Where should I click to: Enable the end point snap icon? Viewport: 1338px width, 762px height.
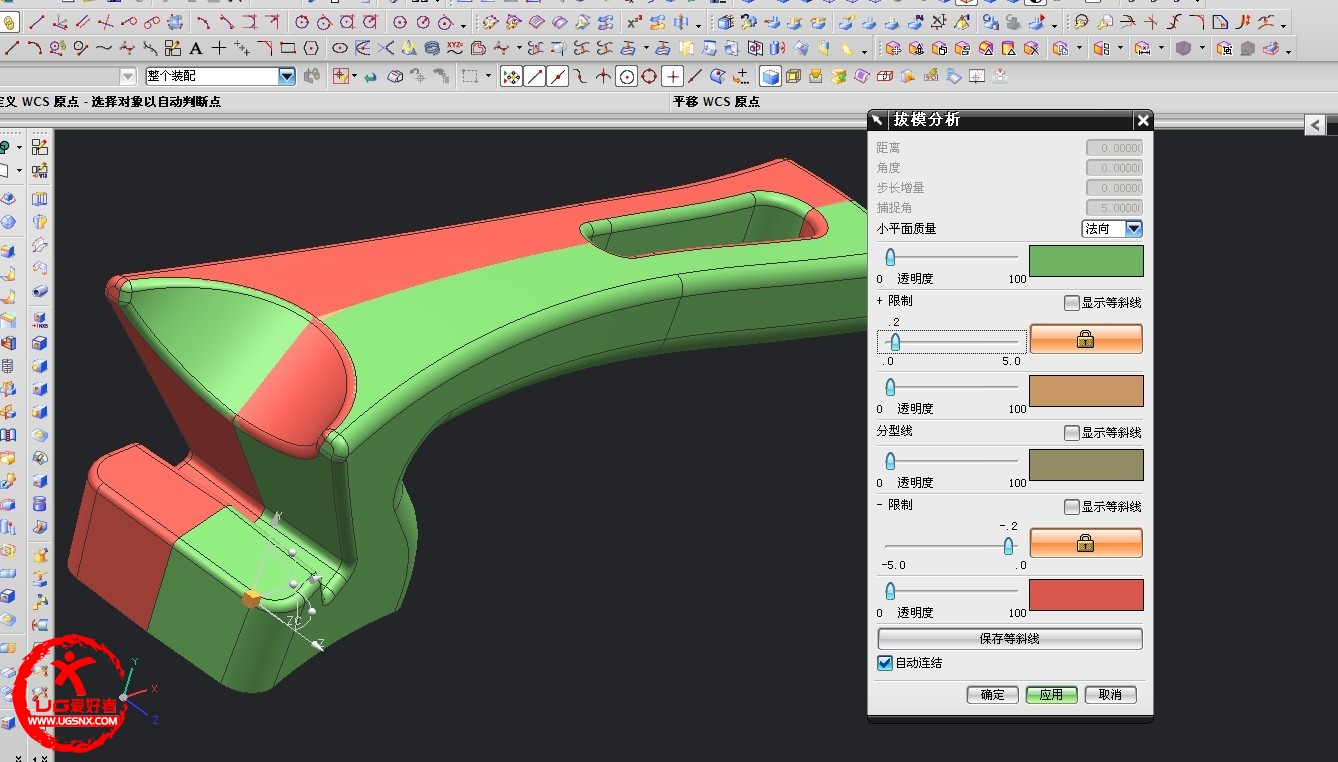point(535,76)
